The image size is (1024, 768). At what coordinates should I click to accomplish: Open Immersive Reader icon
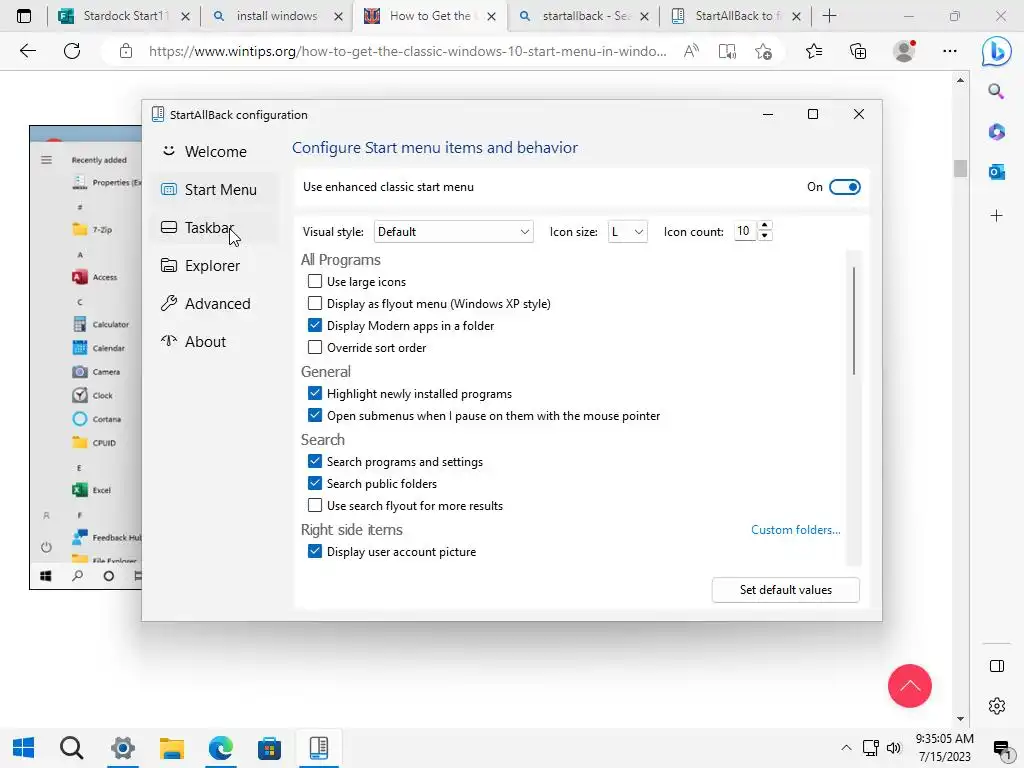[x=727, y=51]
